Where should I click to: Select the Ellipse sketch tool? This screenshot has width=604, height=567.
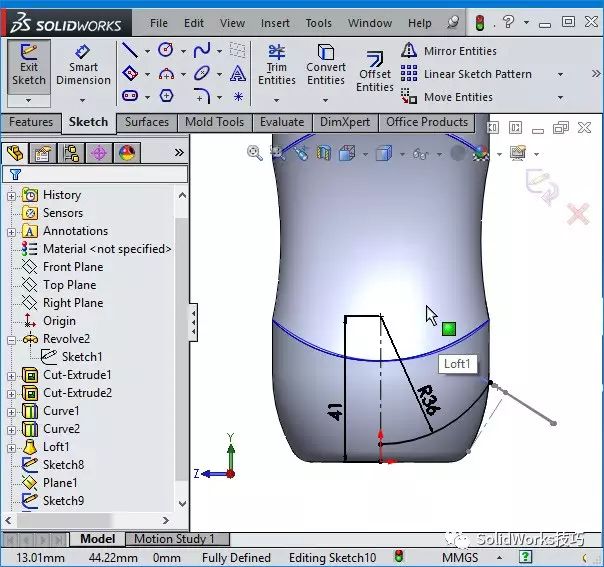(201, 73)
